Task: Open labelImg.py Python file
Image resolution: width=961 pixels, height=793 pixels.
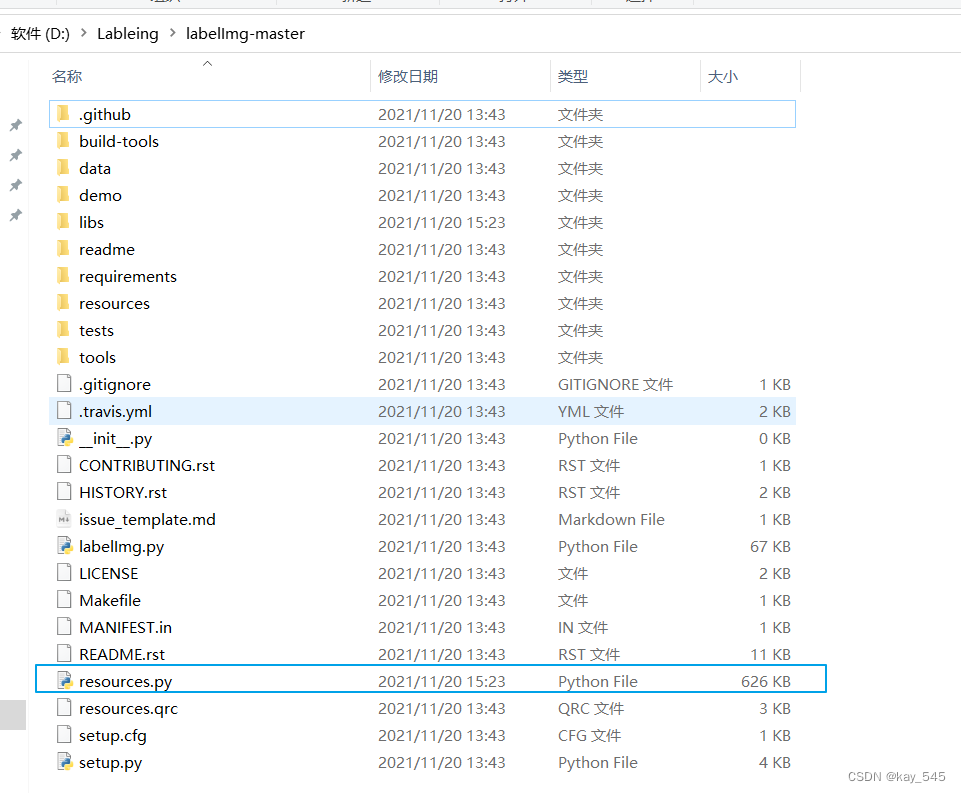Action: click(x=122, y=546)
